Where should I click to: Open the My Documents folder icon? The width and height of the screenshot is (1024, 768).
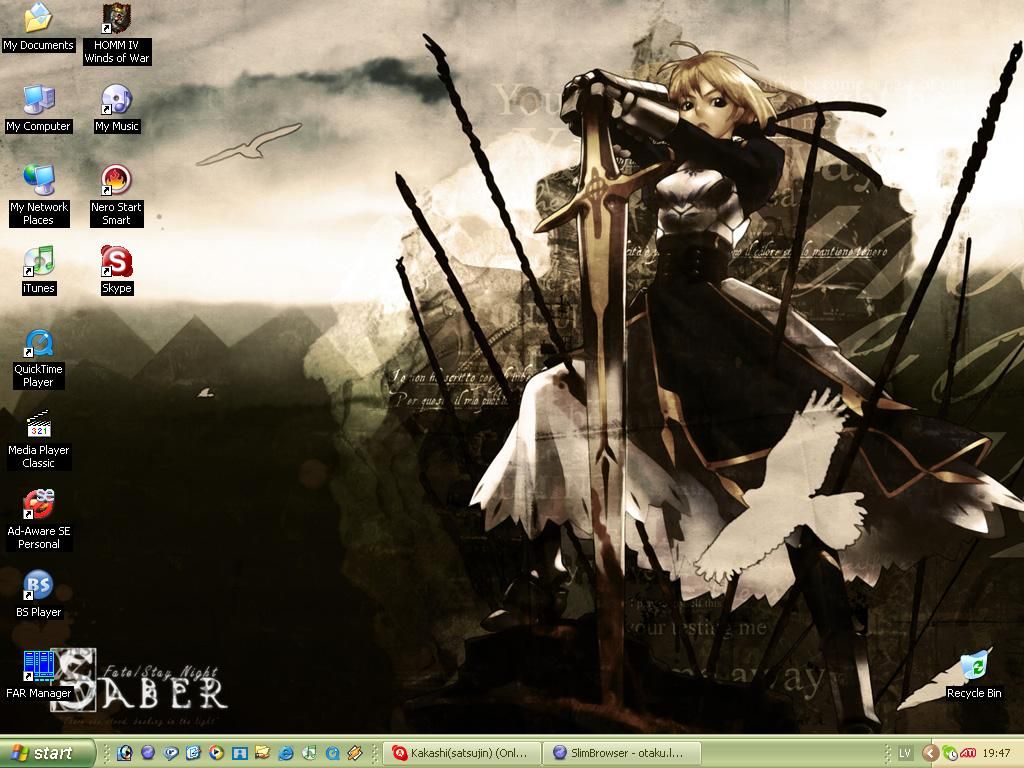coord(39,27)
